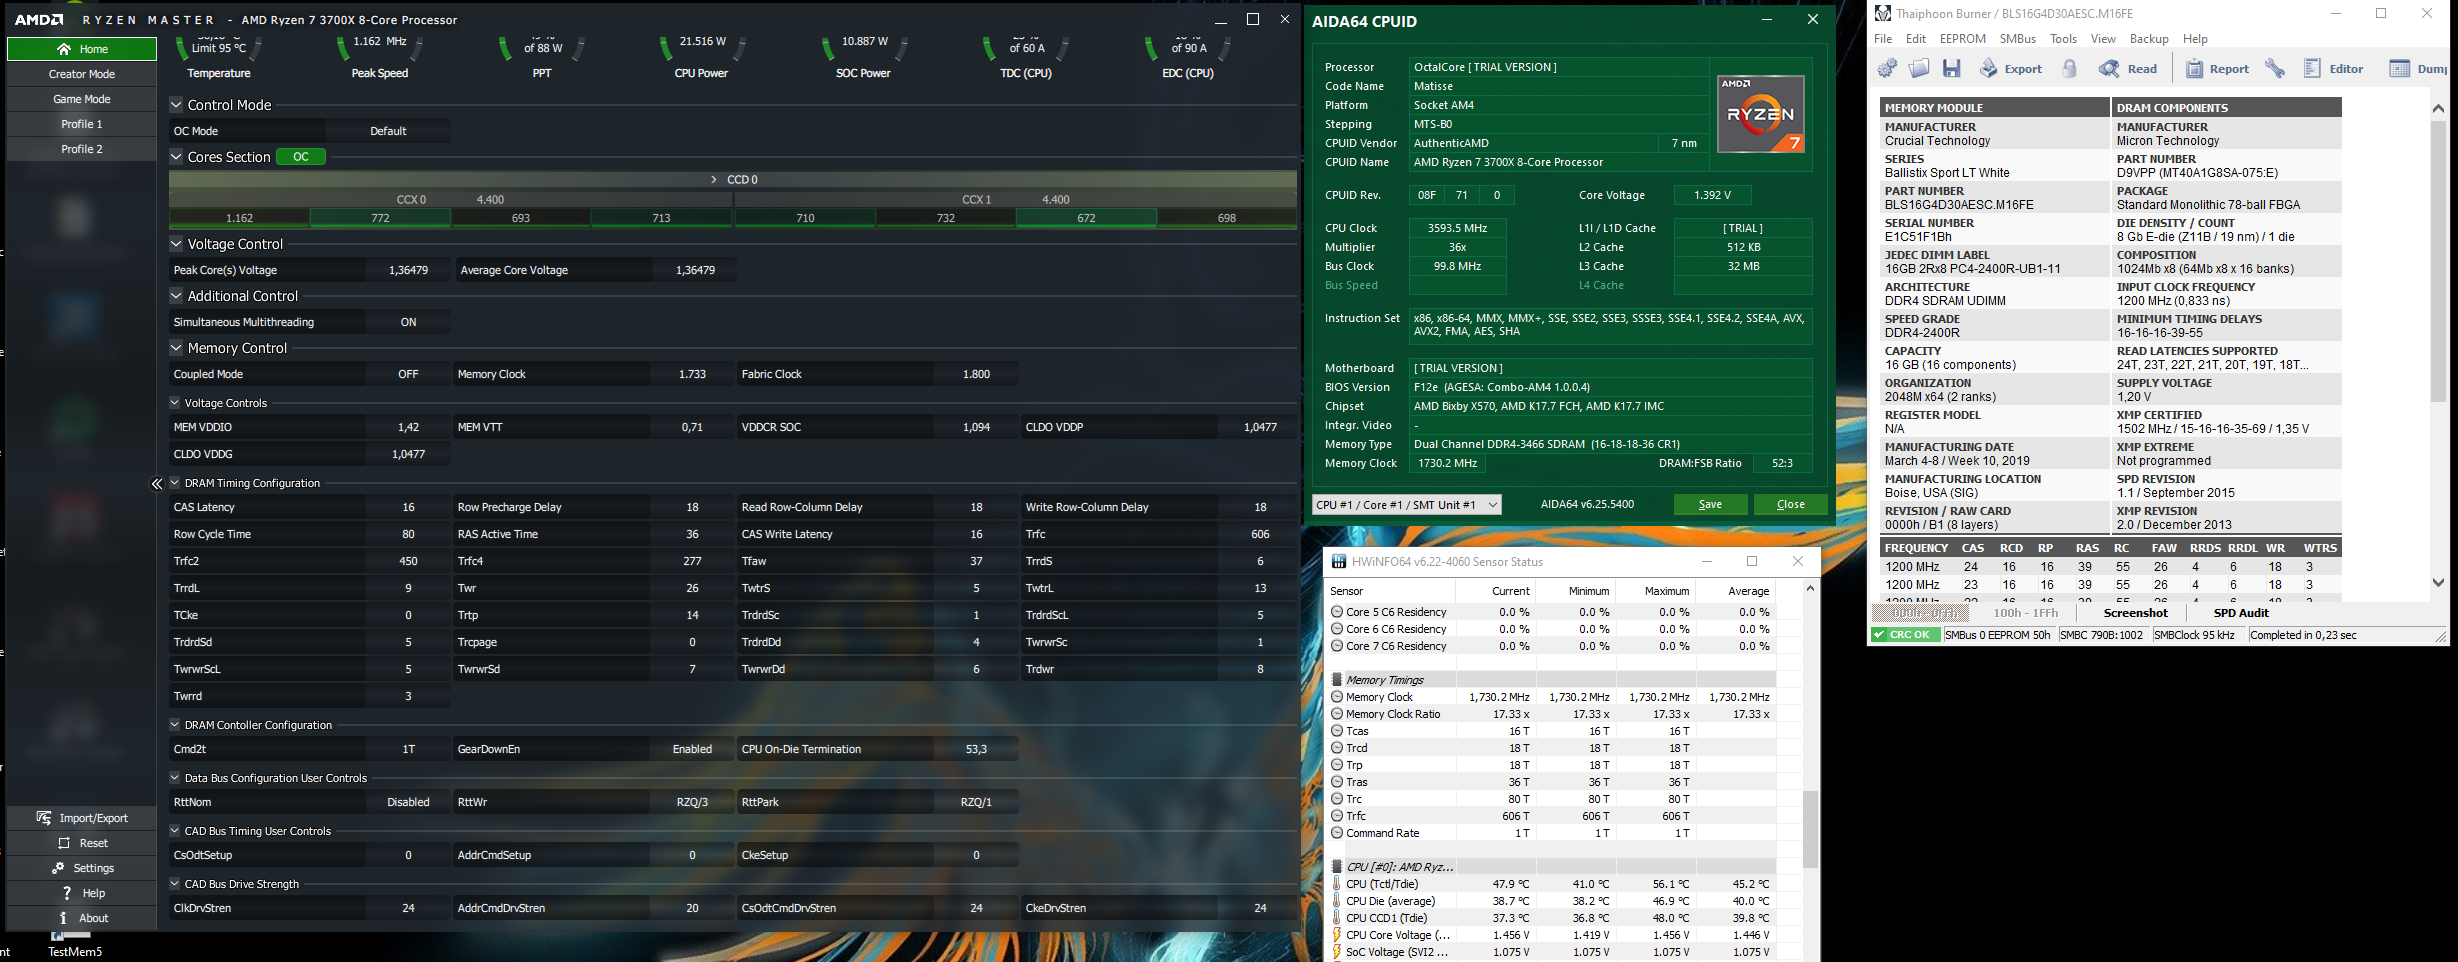The height and width of the screenshot is (962, 2458).
Task: Click the Export toolbar button in Thaiphoon Burner
Action: click(2010, 68)
